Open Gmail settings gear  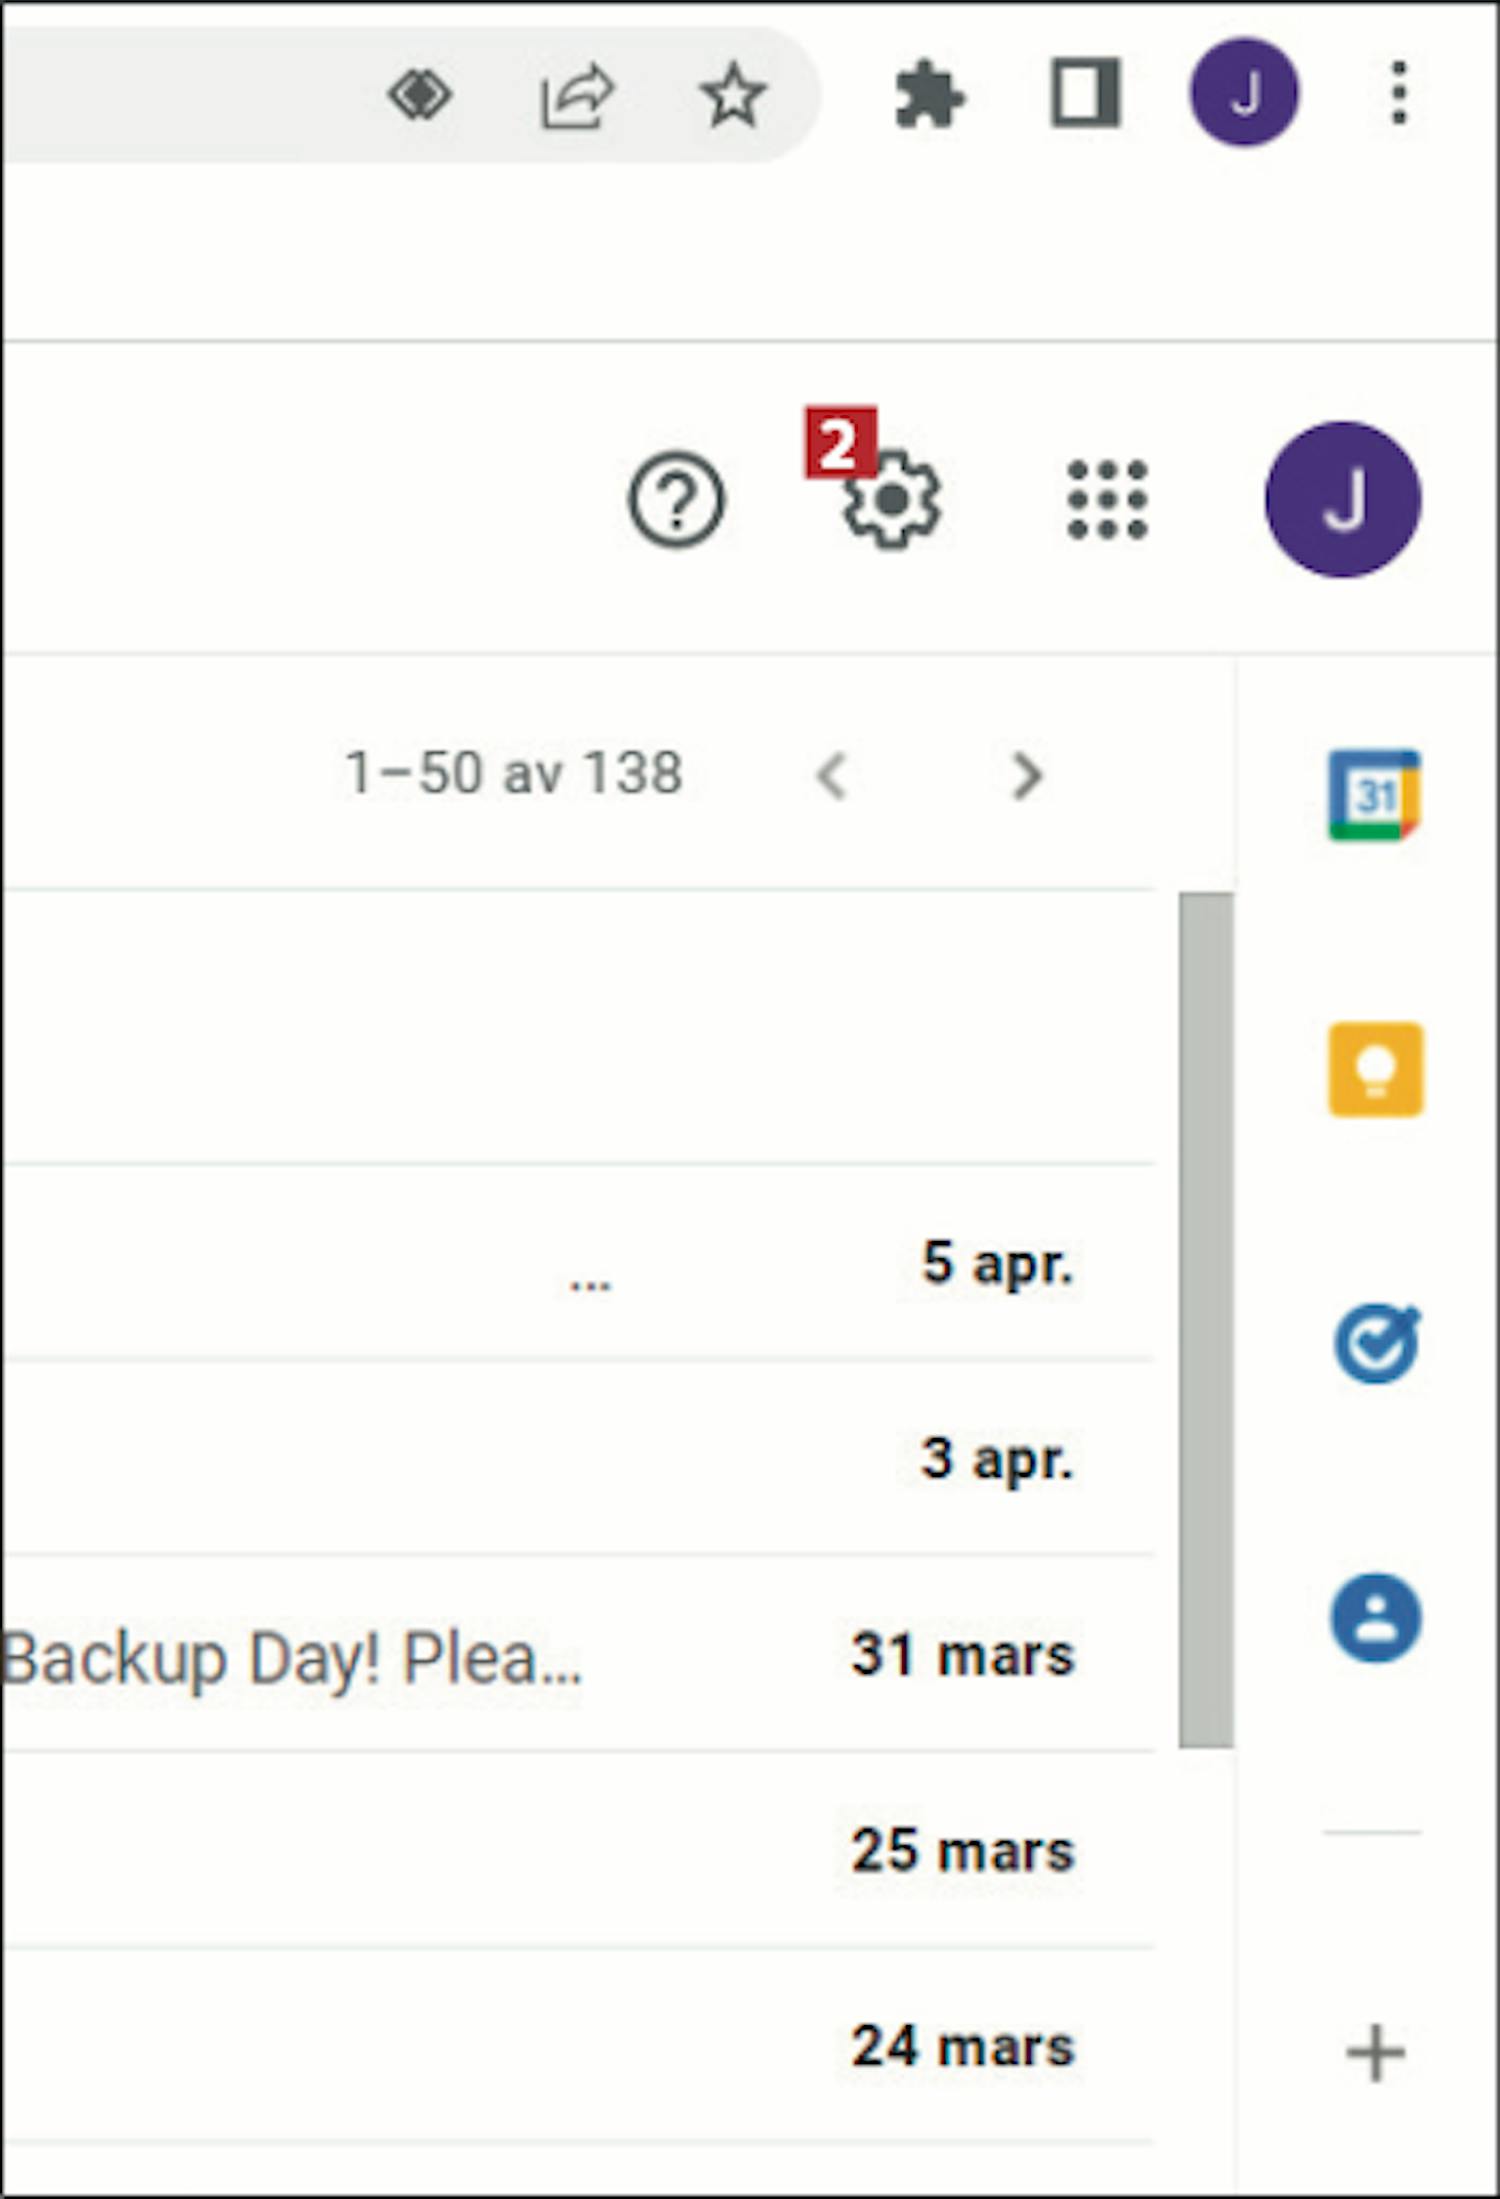coord(891,500)
